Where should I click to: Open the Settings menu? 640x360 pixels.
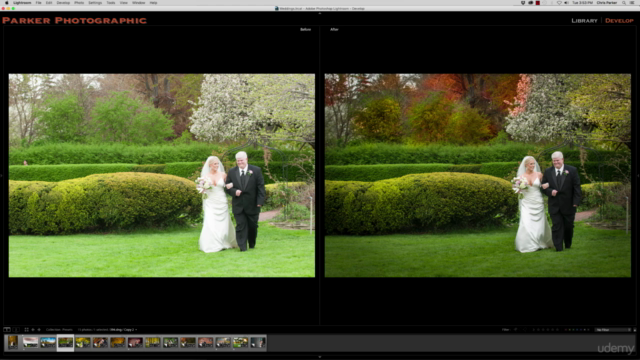click(95, 3)
